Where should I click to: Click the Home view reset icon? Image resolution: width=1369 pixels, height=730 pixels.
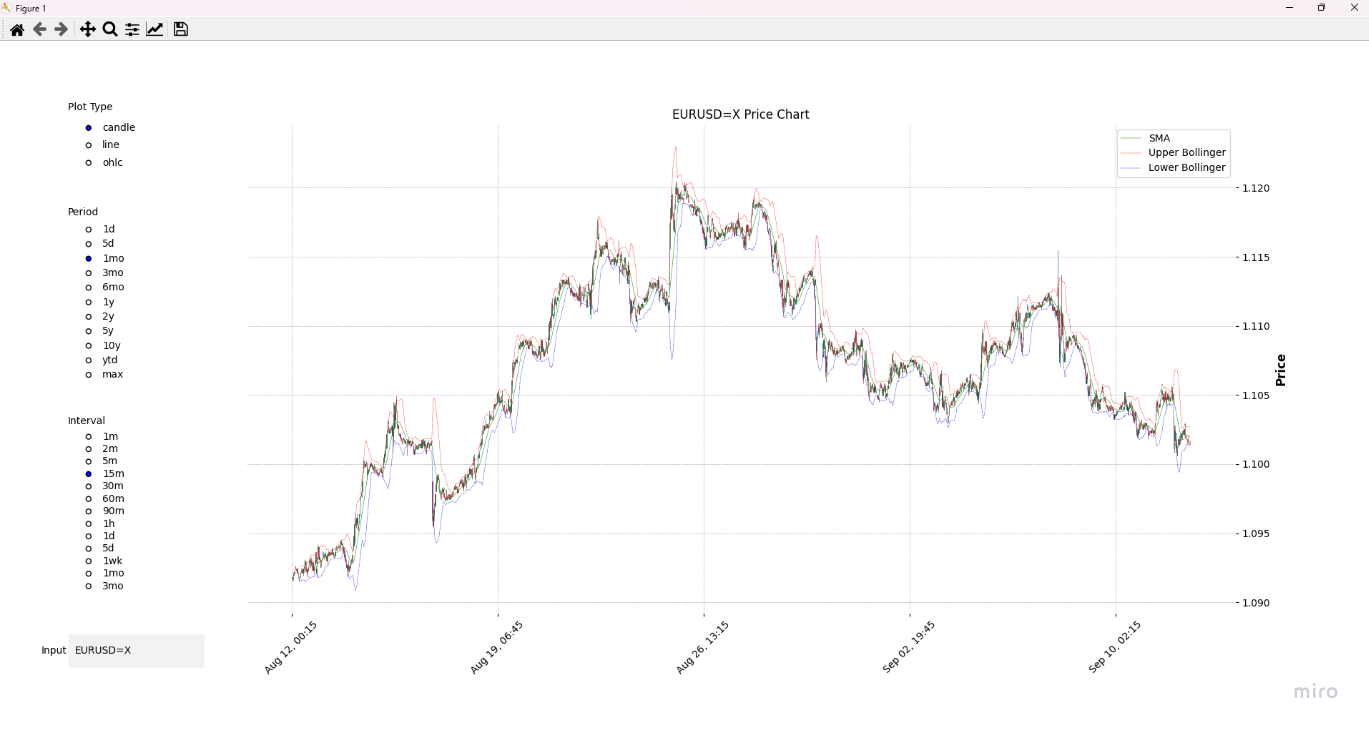pos(15,29)
